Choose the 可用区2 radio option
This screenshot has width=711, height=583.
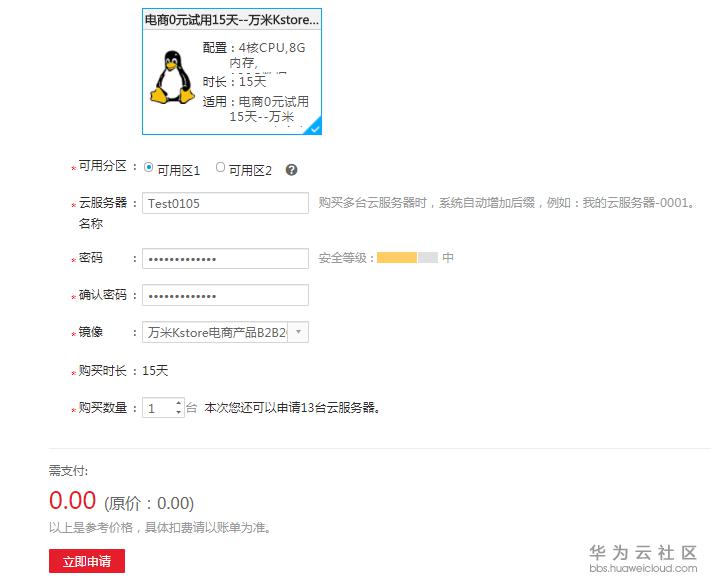[x=220, y=167]
